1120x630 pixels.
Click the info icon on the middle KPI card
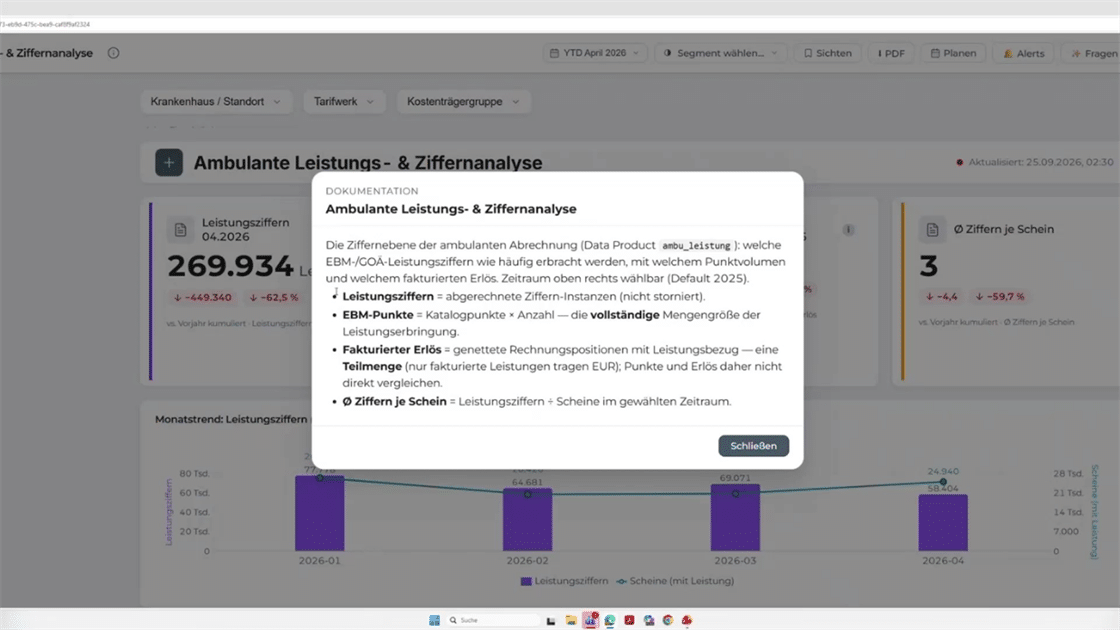pyautogui.click(x=848, y=229)
